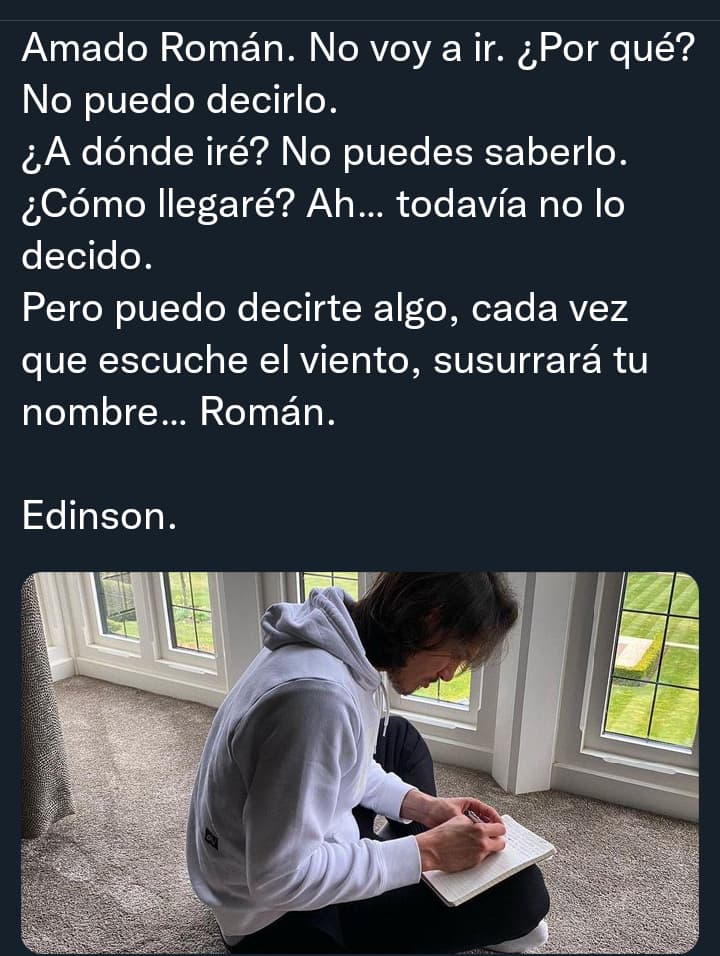Click the 'No puedo decirlo.' text line
Image resolution: width=720 pixels, height=956 pixels.
[x=180, y=101]
